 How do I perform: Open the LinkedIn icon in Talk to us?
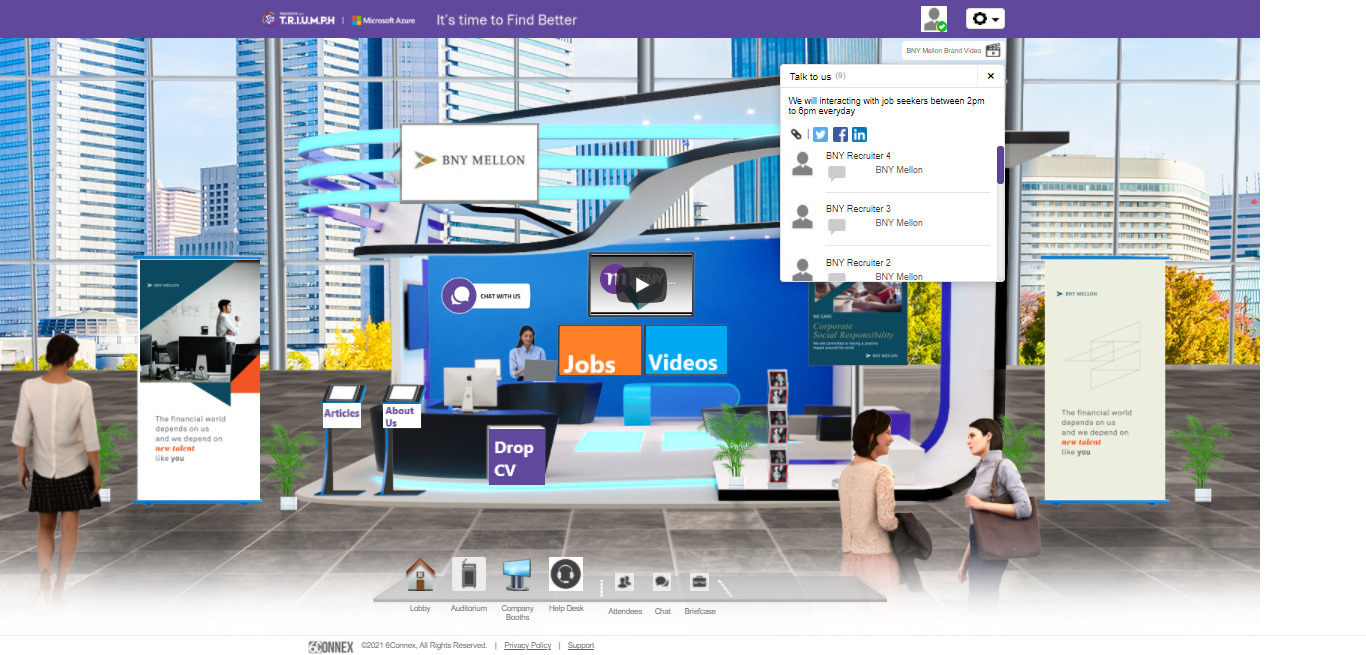860,135
